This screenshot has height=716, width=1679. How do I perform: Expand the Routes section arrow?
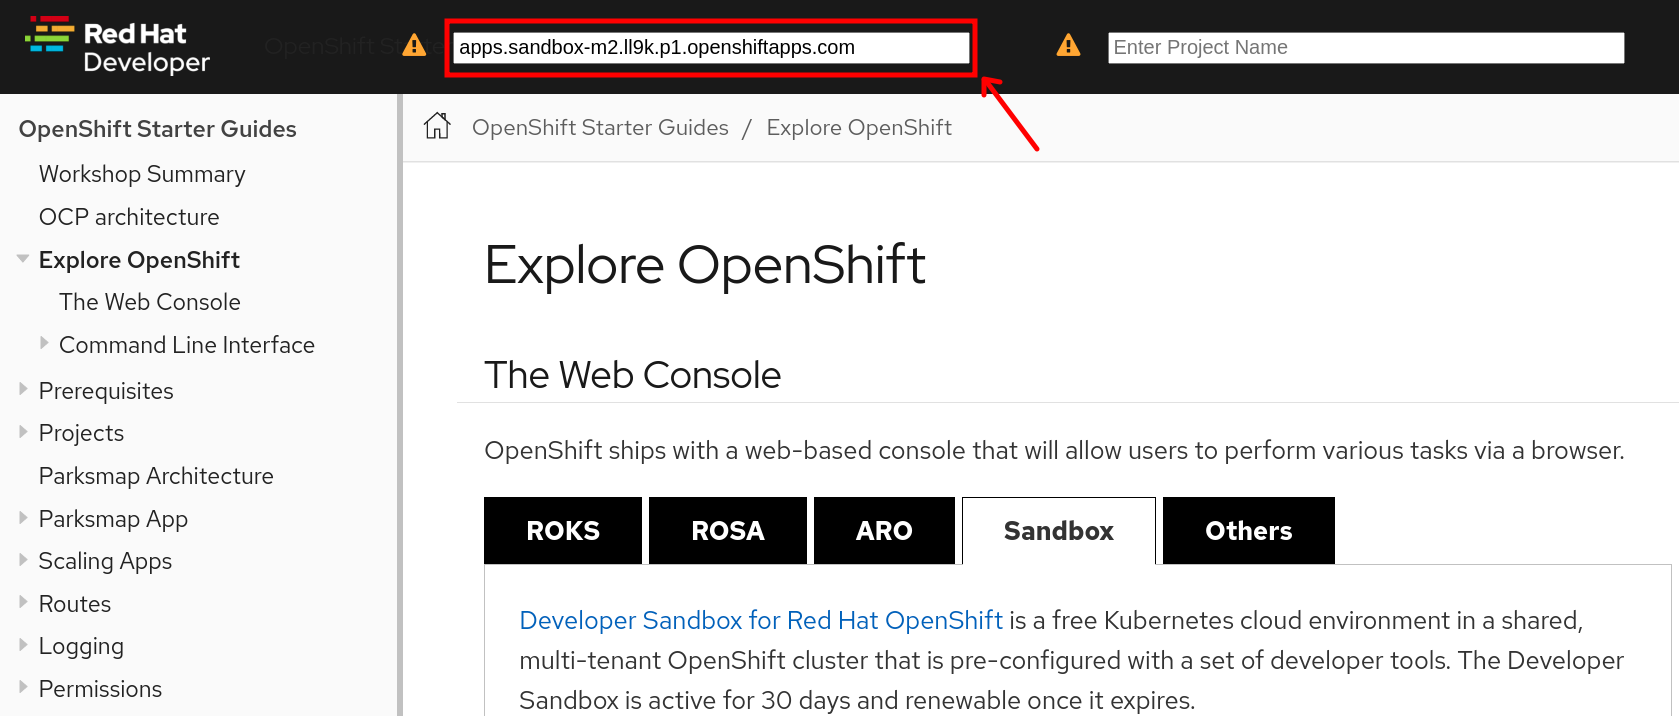click(23, 602)
